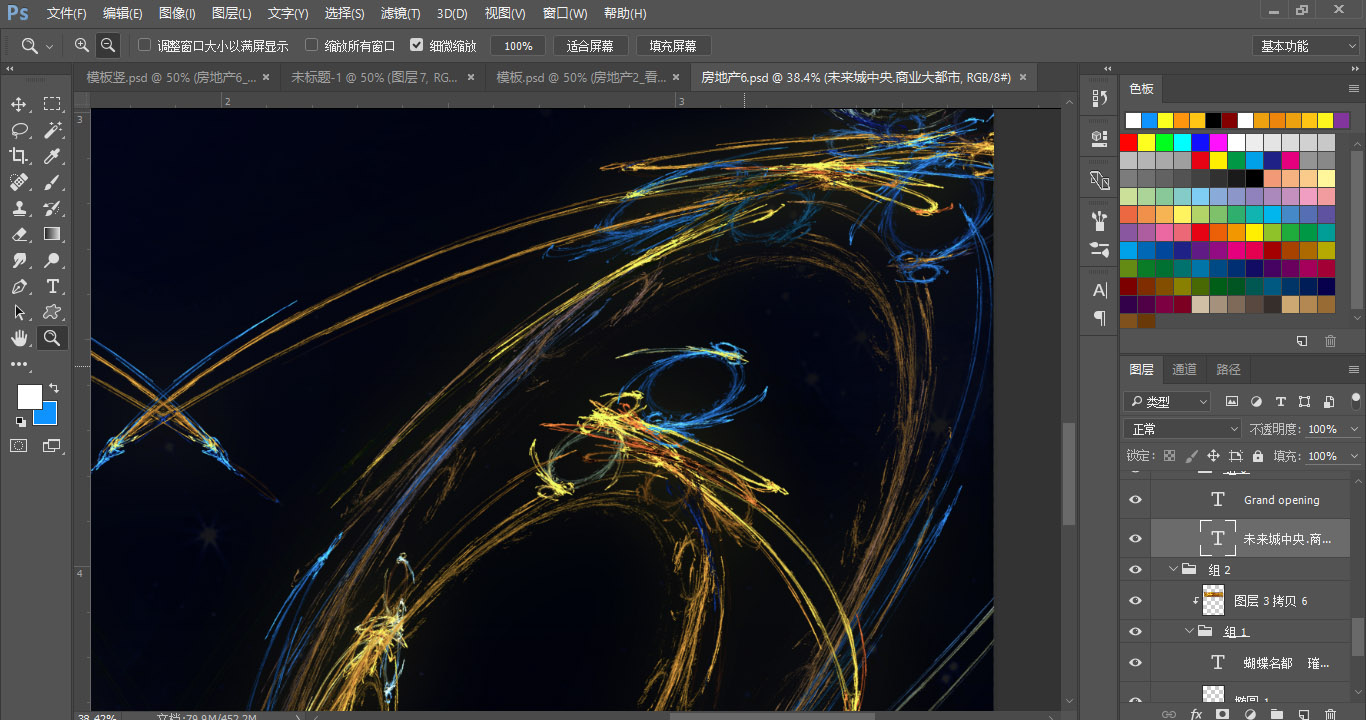Filter layers by type layers icon

[1280, 402]
